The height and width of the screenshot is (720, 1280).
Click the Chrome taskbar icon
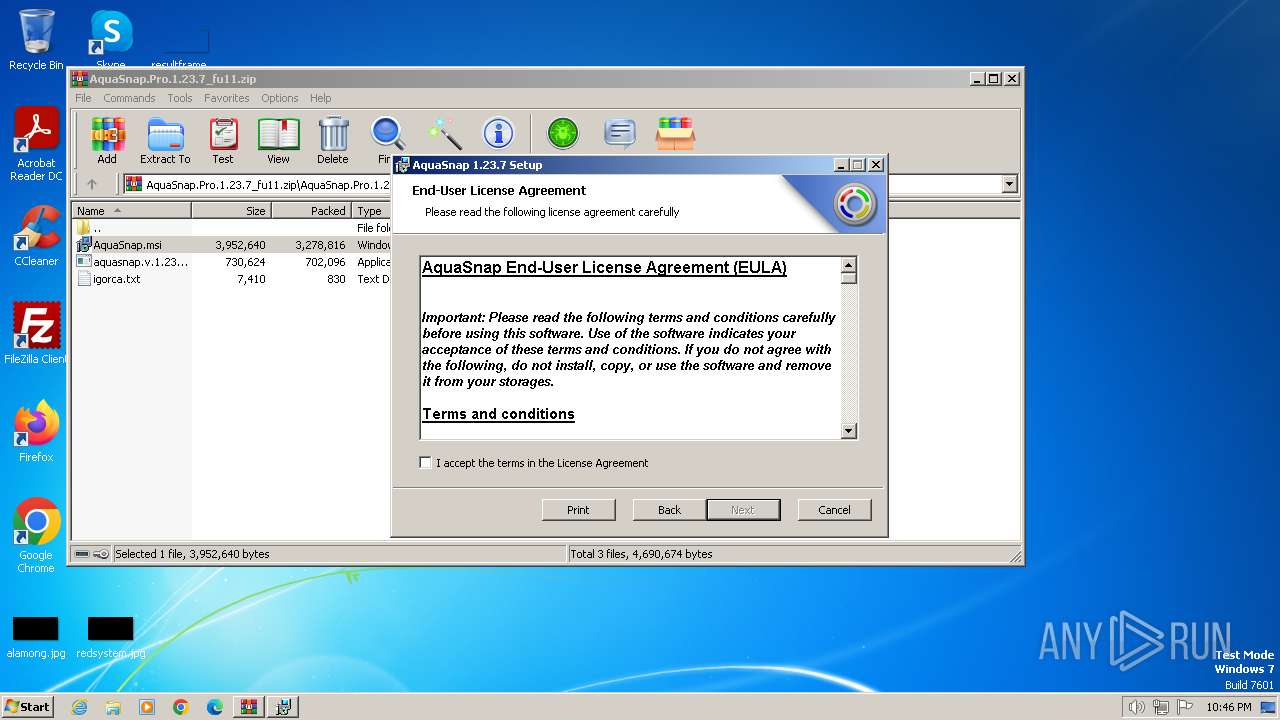pos(181,707)
